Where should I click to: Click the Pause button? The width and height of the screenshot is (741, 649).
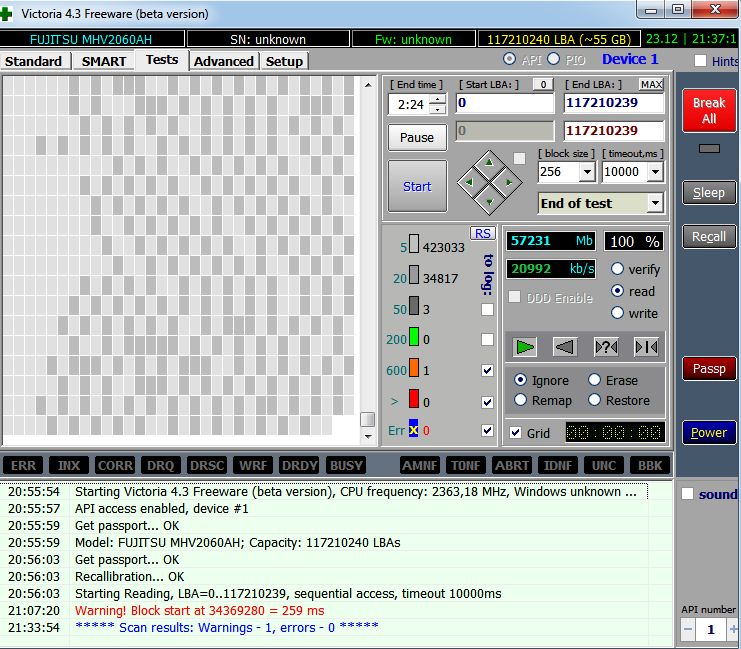(x=417, y=138)
